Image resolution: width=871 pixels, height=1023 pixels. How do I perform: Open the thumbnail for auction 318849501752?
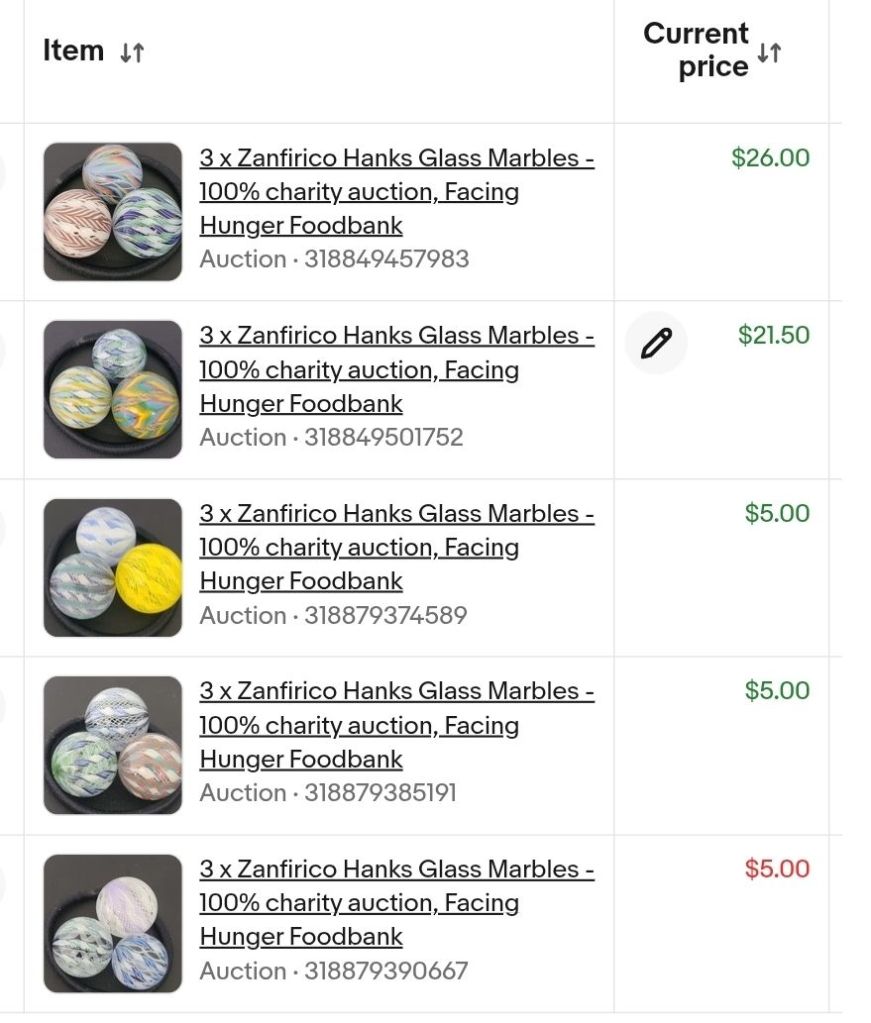pyautogui.click(x=113, y=389)
